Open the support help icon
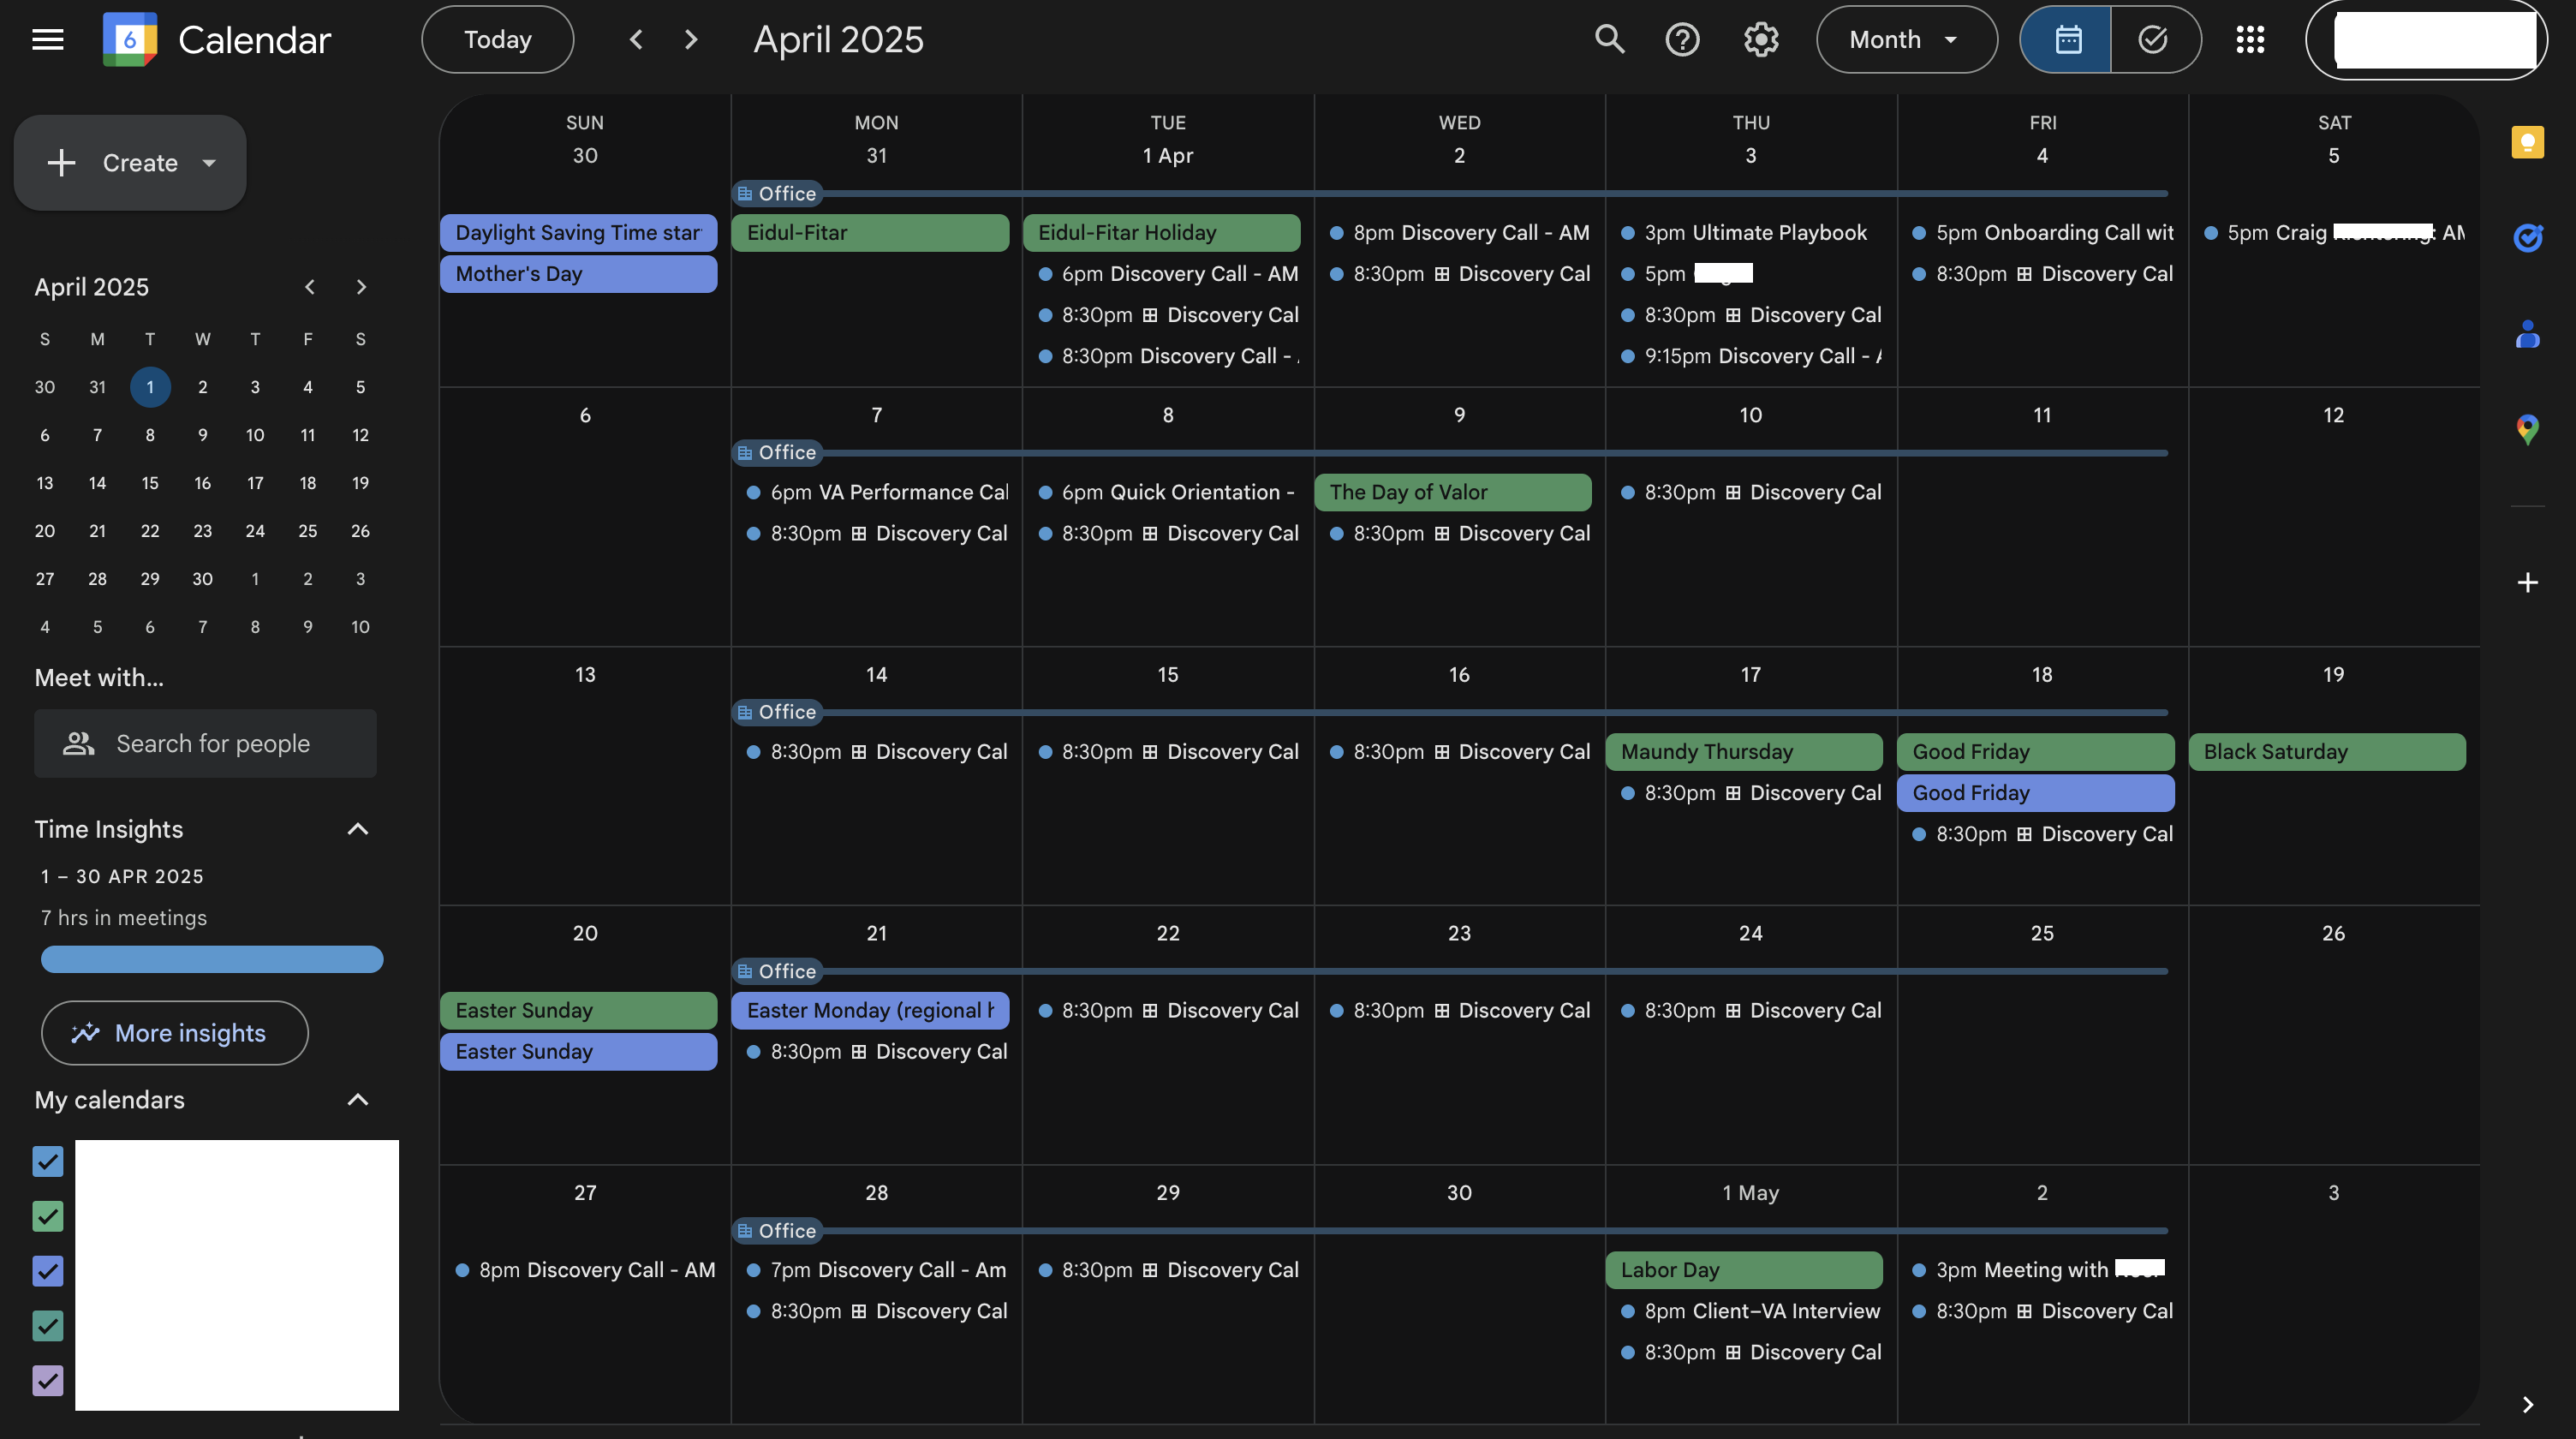Image resolution: width=2576 pixels, height=1439 pixels. 1682,40
